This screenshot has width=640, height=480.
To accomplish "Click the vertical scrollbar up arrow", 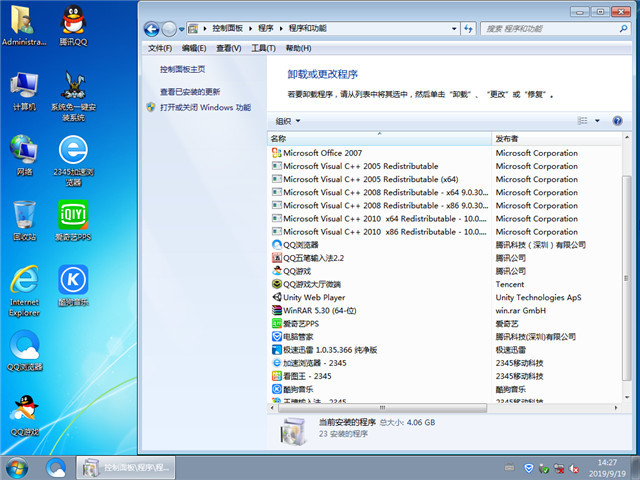I will [627, 138].
